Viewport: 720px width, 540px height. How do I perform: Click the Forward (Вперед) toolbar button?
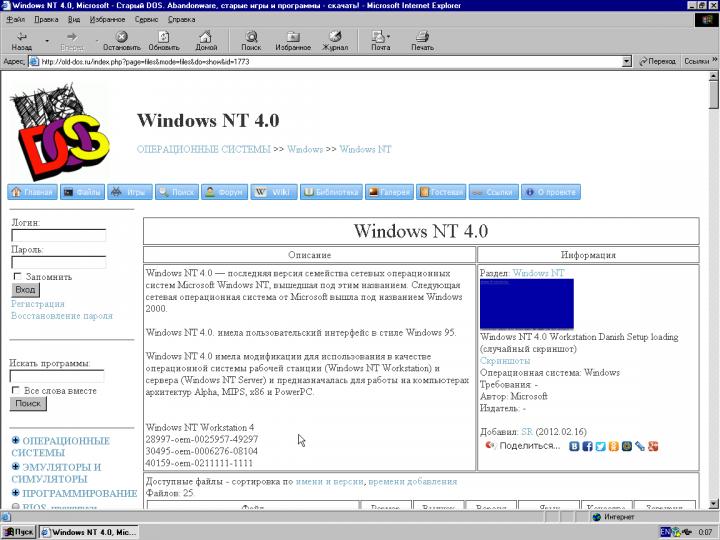[x=72, y=41]
